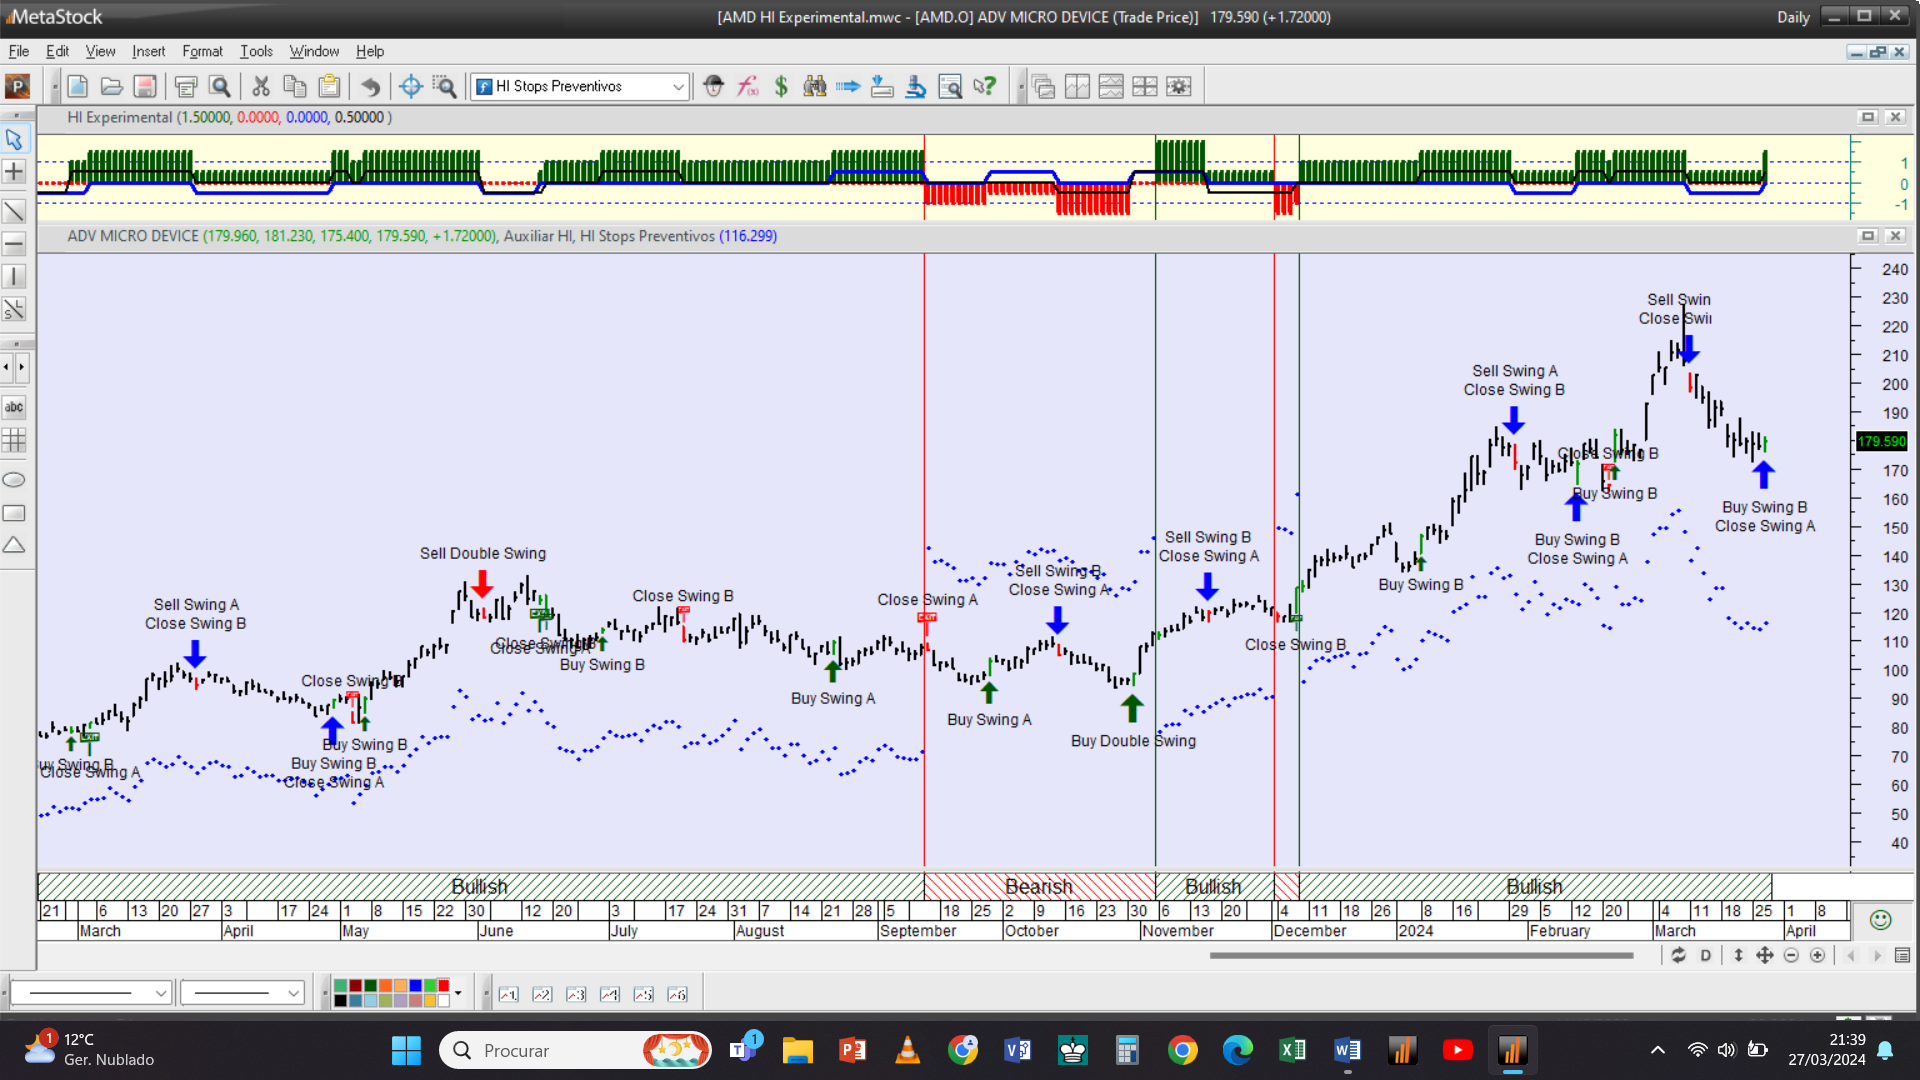Click the green dollar System Tester icon
This screenshot has width=1920, height=1080.
click(x=781, y=87)
